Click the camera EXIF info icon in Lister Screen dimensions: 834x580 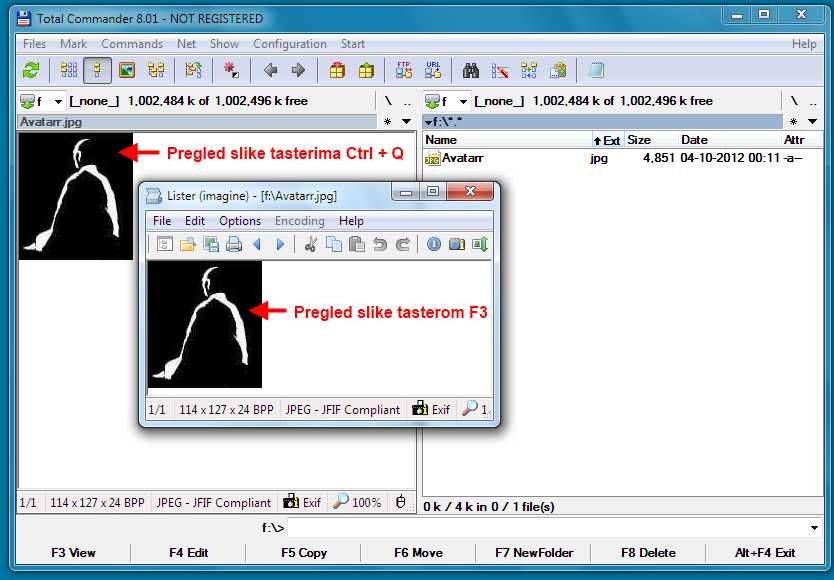pyautogui.click(x=457, y=244)
